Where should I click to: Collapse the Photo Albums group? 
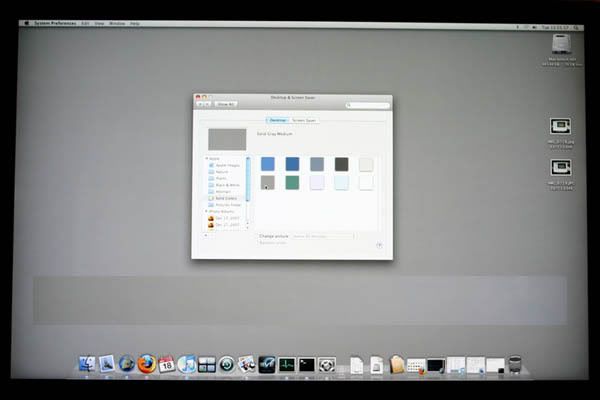click(x=207, y=211)
